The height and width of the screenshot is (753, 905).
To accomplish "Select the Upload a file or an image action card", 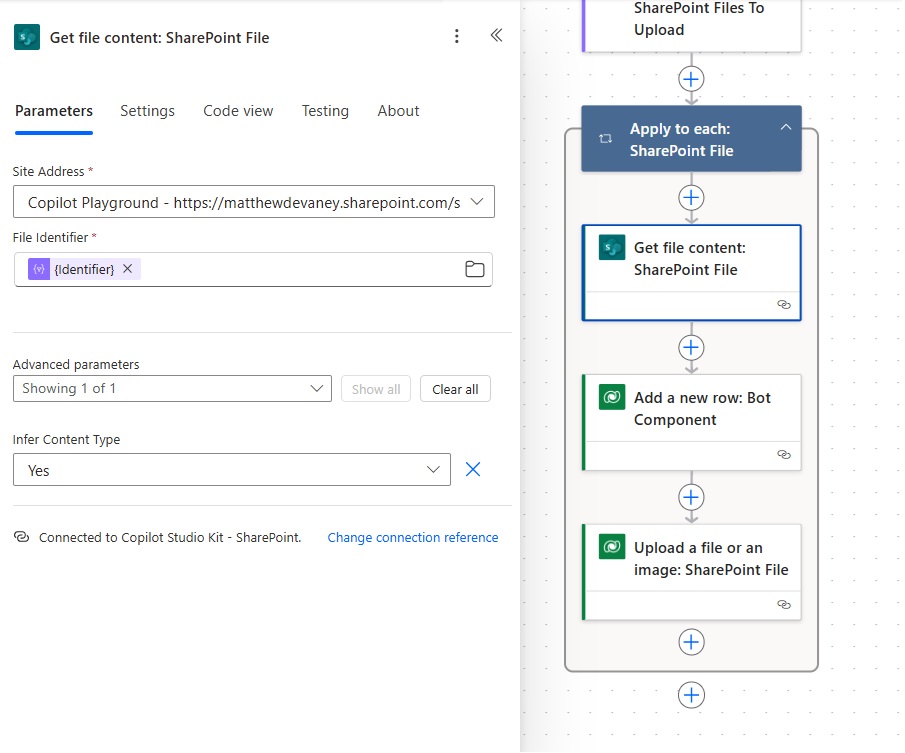I will [x=691, y=572].
